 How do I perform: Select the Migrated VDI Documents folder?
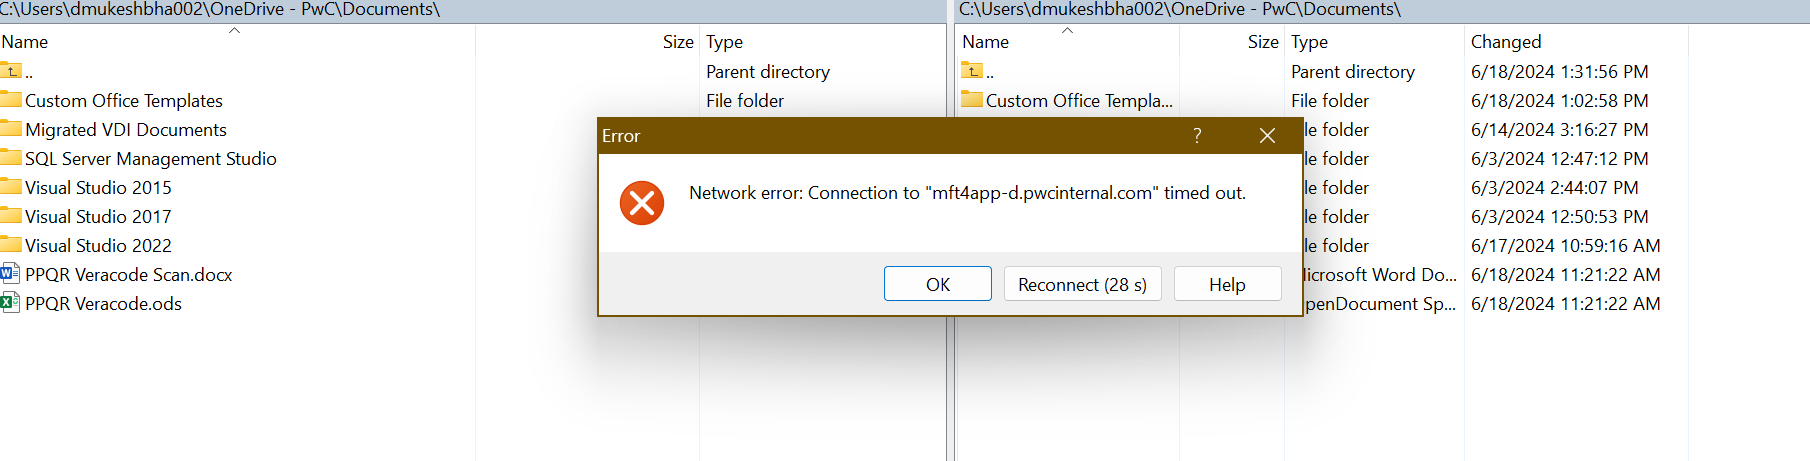(x=125, y=130)
